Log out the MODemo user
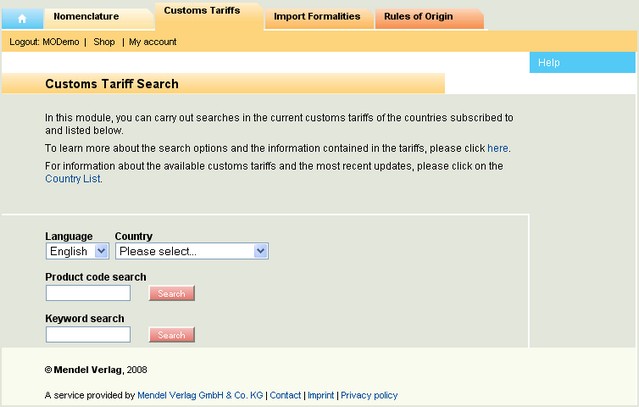Screen dimensions: 639x407 tap(44, 42)
